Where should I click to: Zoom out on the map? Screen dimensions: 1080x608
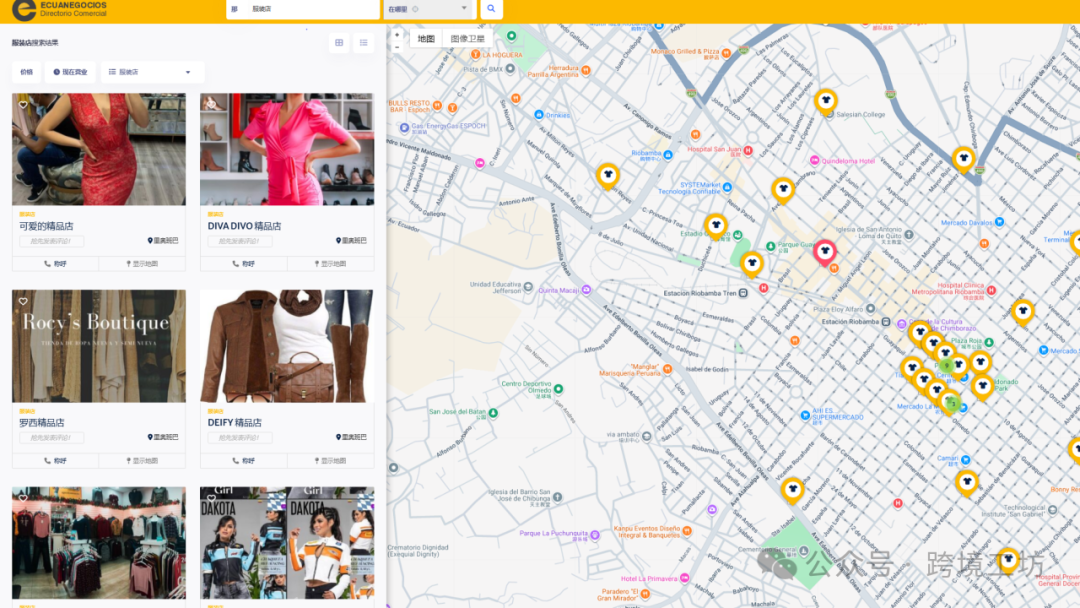tap(397, 46)
